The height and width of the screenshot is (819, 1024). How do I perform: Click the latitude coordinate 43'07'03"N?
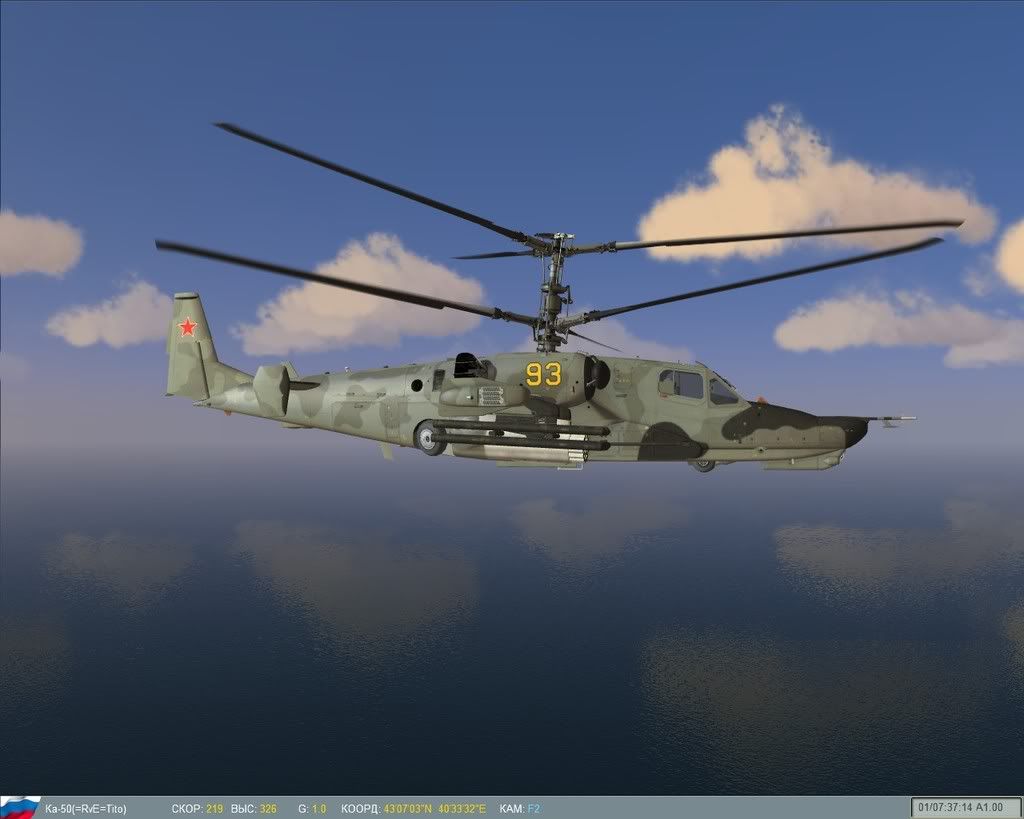[x=408, y=809]
